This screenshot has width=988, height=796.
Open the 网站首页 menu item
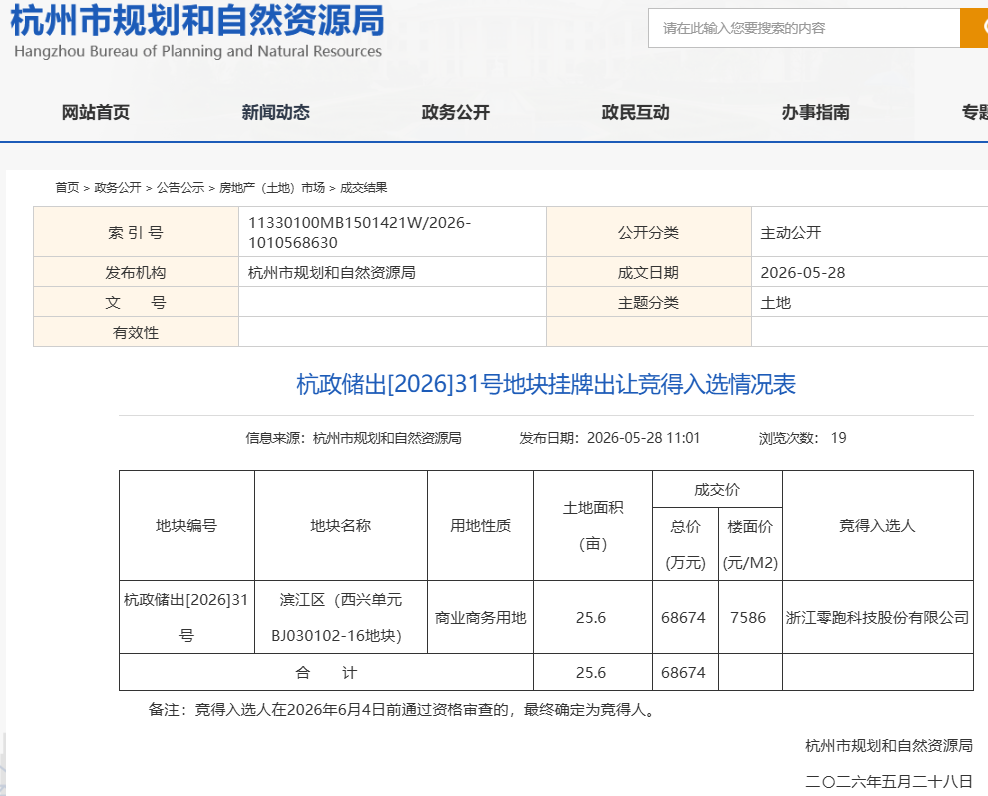[x=96, y=112]
